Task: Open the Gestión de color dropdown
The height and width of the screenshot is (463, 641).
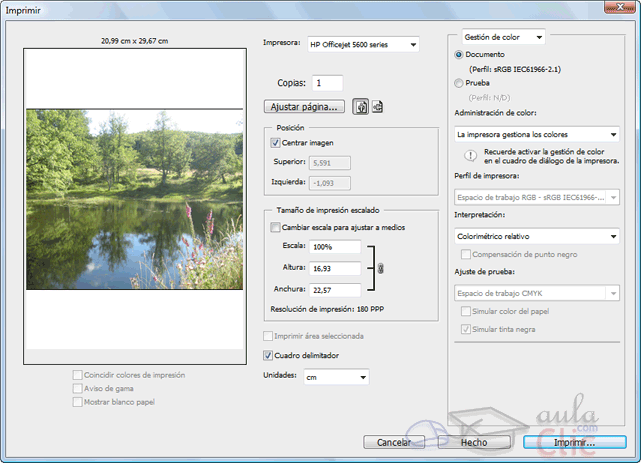Action: click(x=503, y=37)
